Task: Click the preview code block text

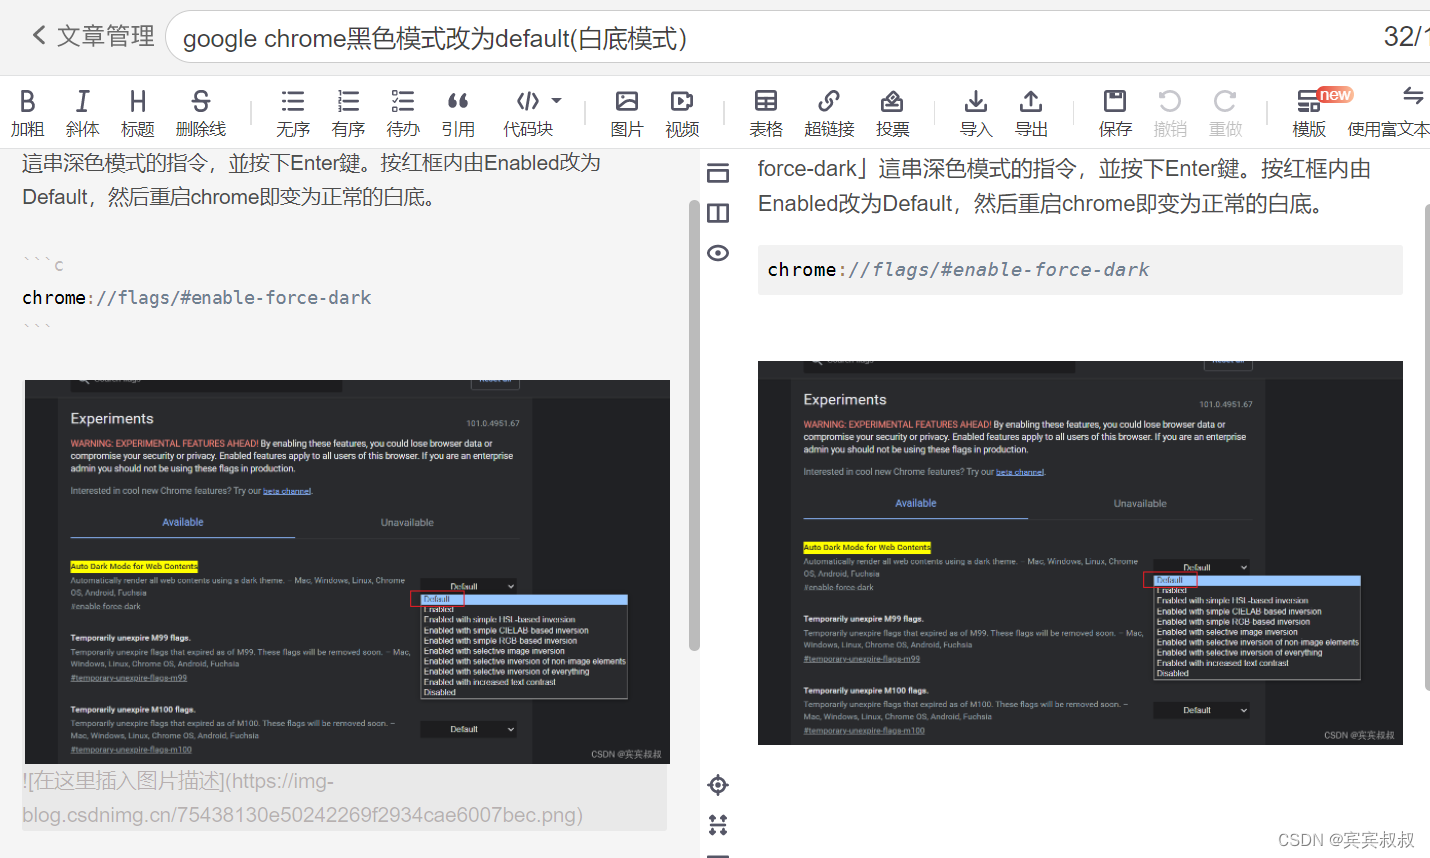Action: pos(958,270)
